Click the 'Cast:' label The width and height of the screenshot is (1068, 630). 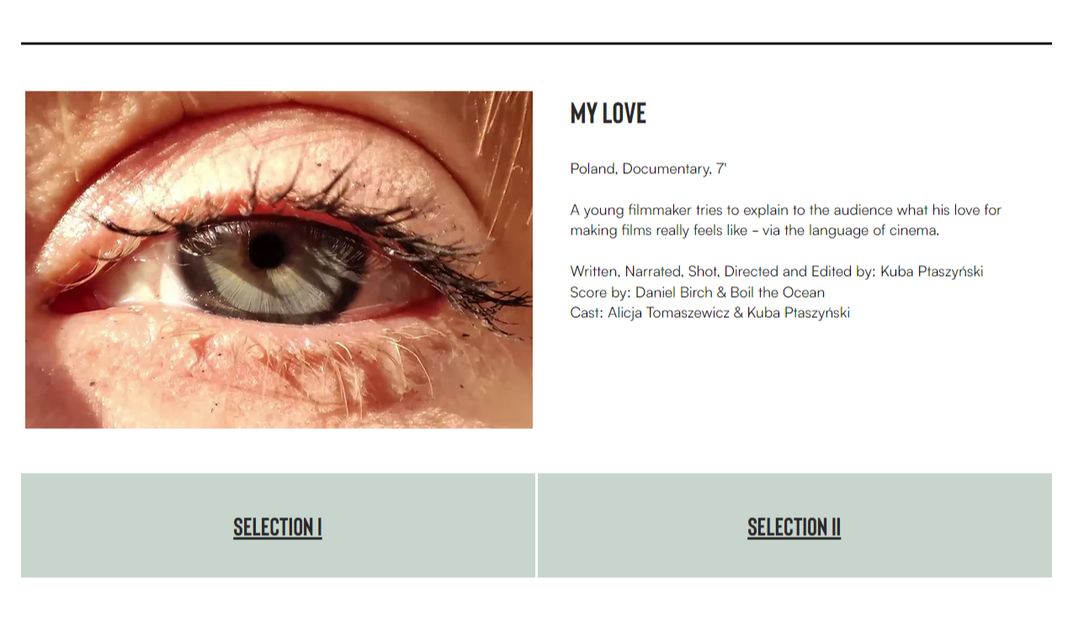coord(586,313)
